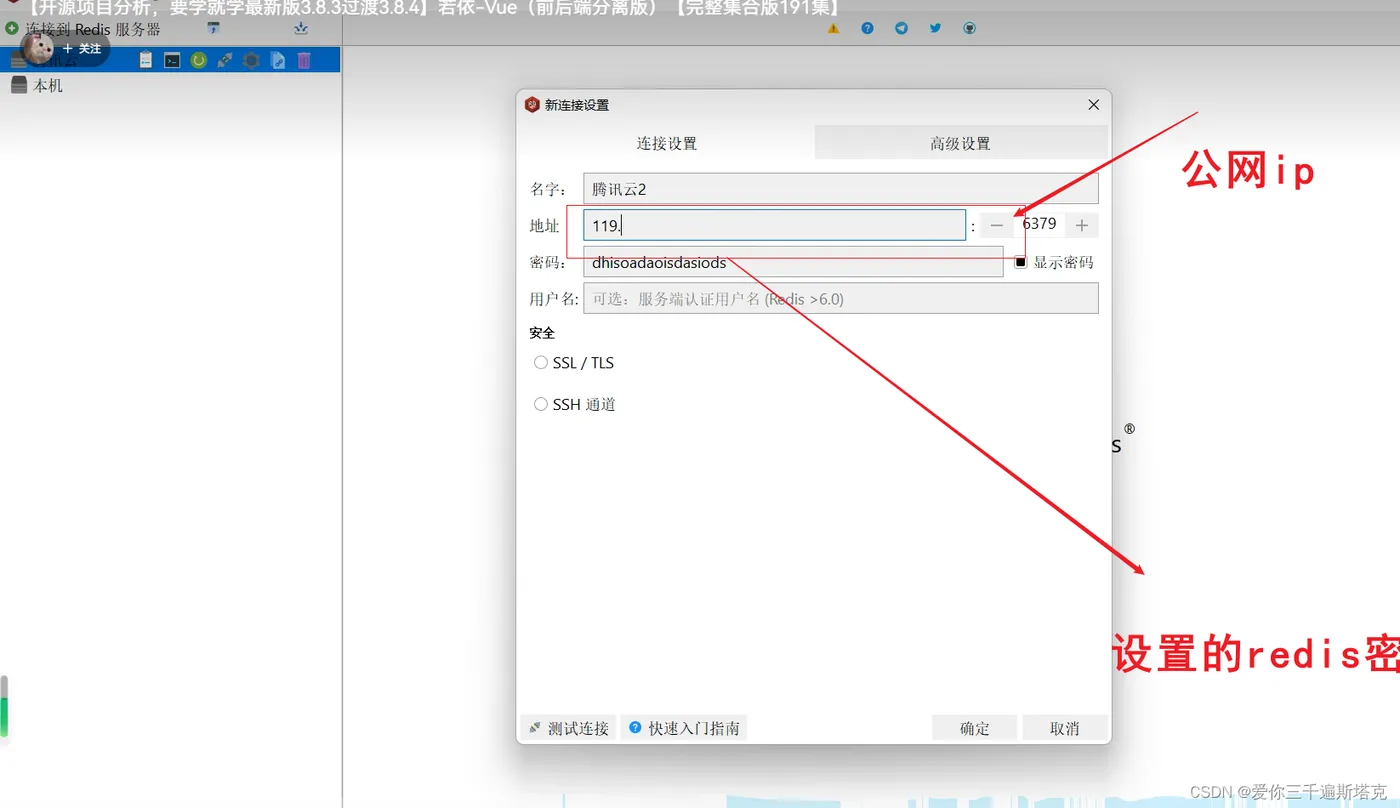The width and height of the screenshot is (1400, 808).
Task: Open the console terminal icon on selected connection
Action: (x=172, y=60)
